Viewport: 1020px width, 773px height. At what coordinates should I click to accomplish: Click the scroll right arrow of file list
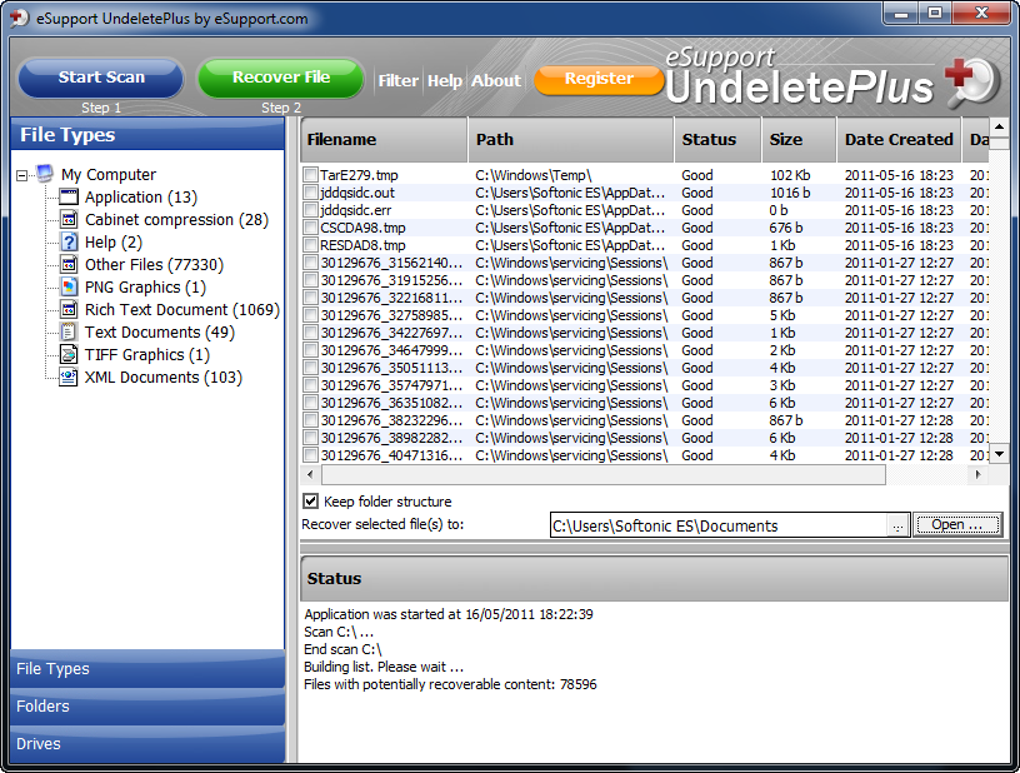pyautogui.click(x=978, y=474)
